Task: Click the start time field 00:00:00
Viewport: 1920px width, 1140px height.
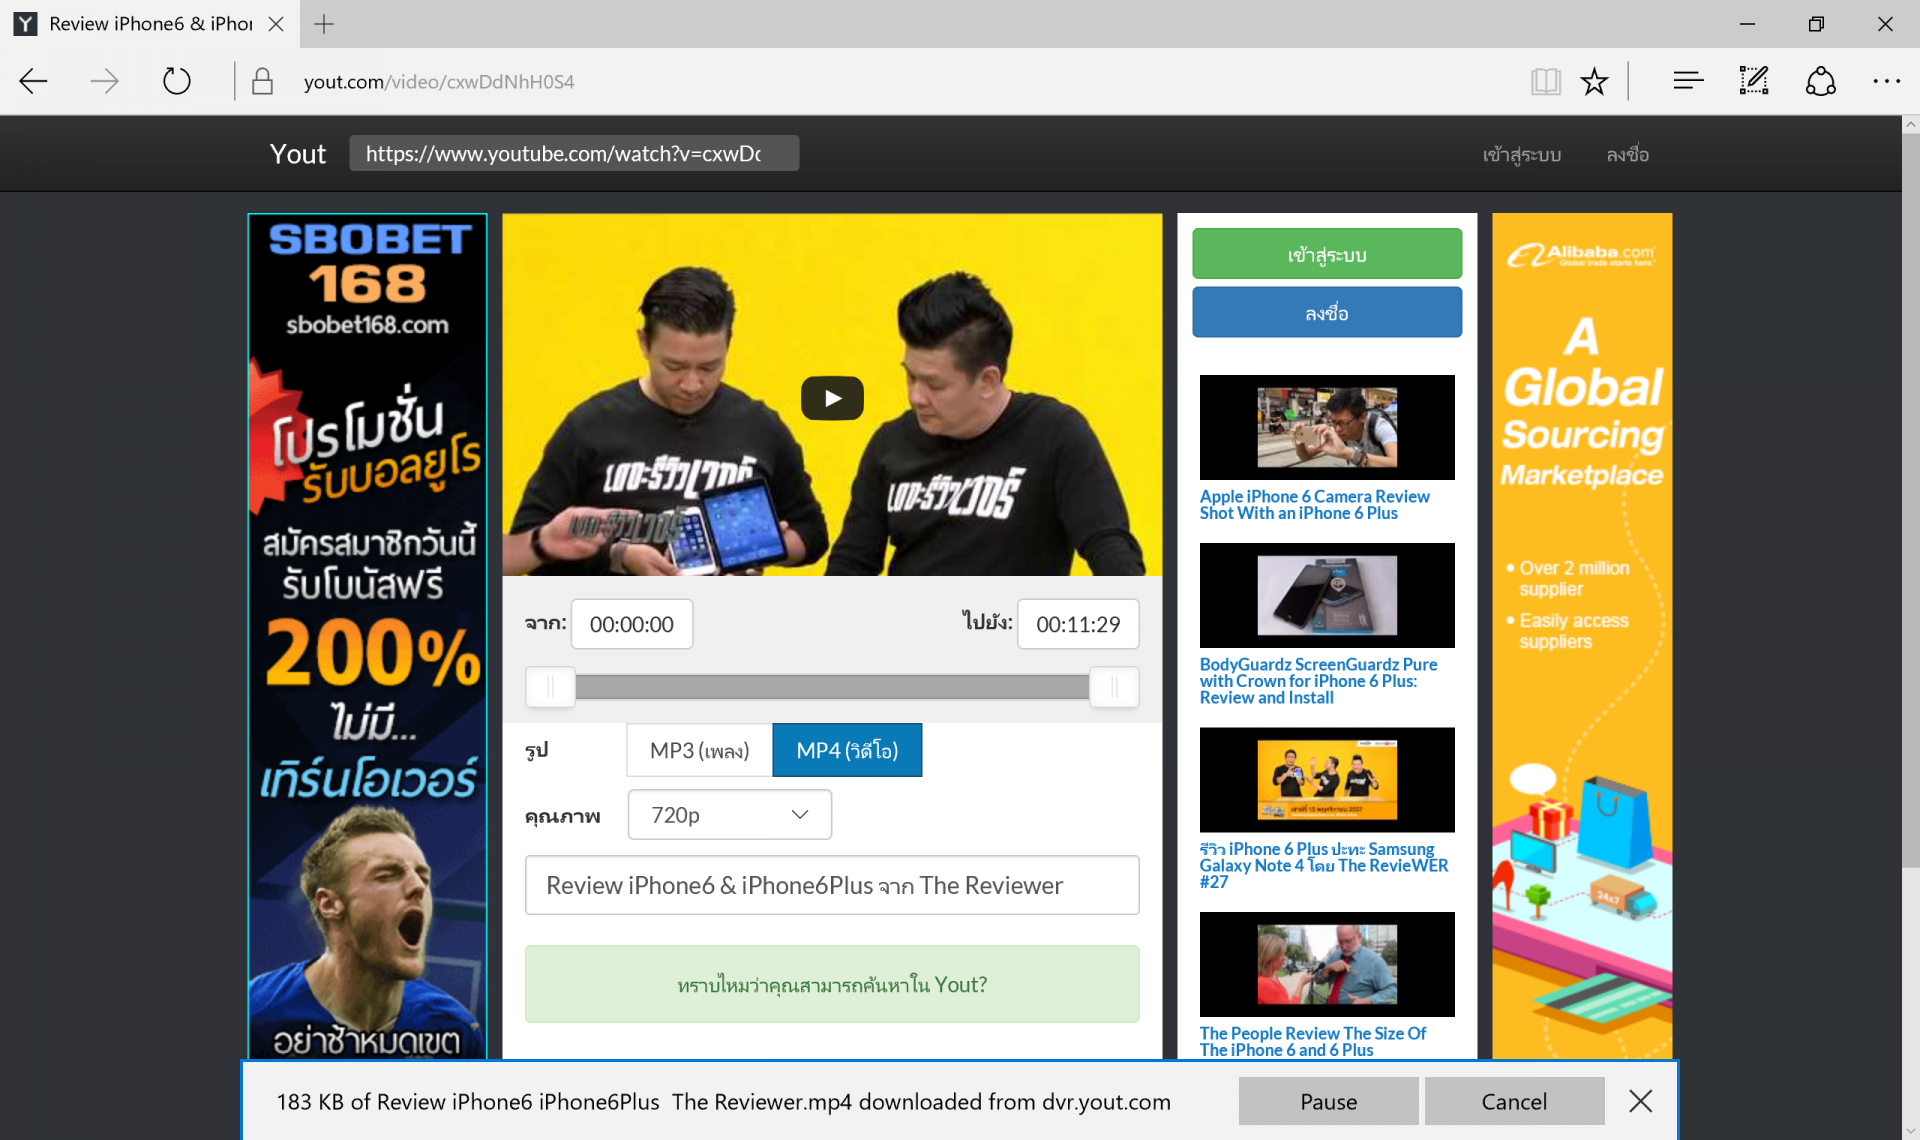Action: point(632,624)
